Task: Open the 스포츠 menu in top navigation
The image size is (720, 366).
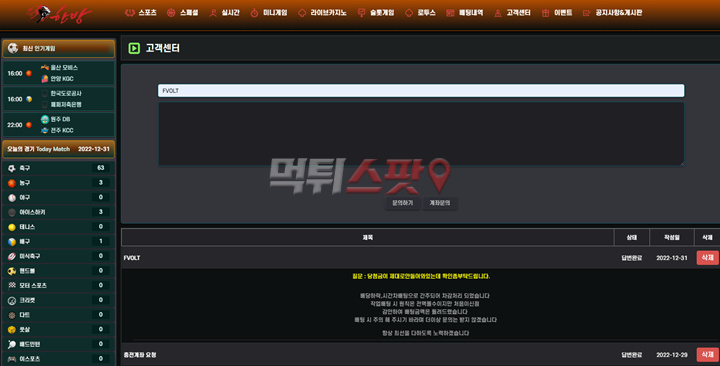Action: tap(141, 13)
